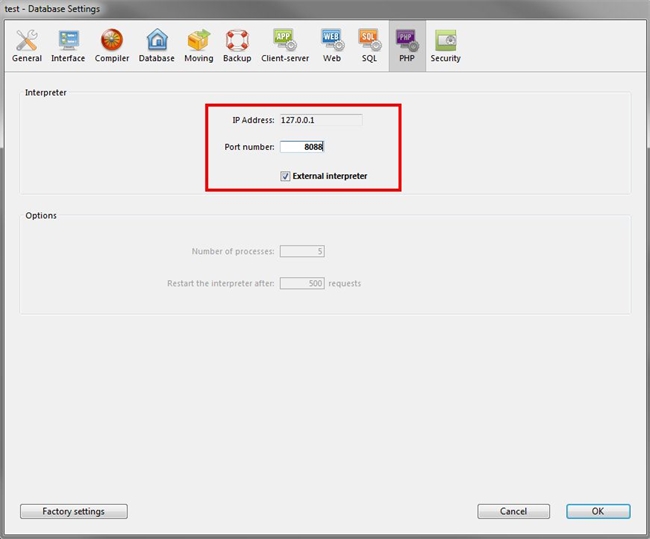The width and height of the screenshot is (650, 539).
Task: Open the General settings page
Action: pyautogui.click(x=27, y=45)
